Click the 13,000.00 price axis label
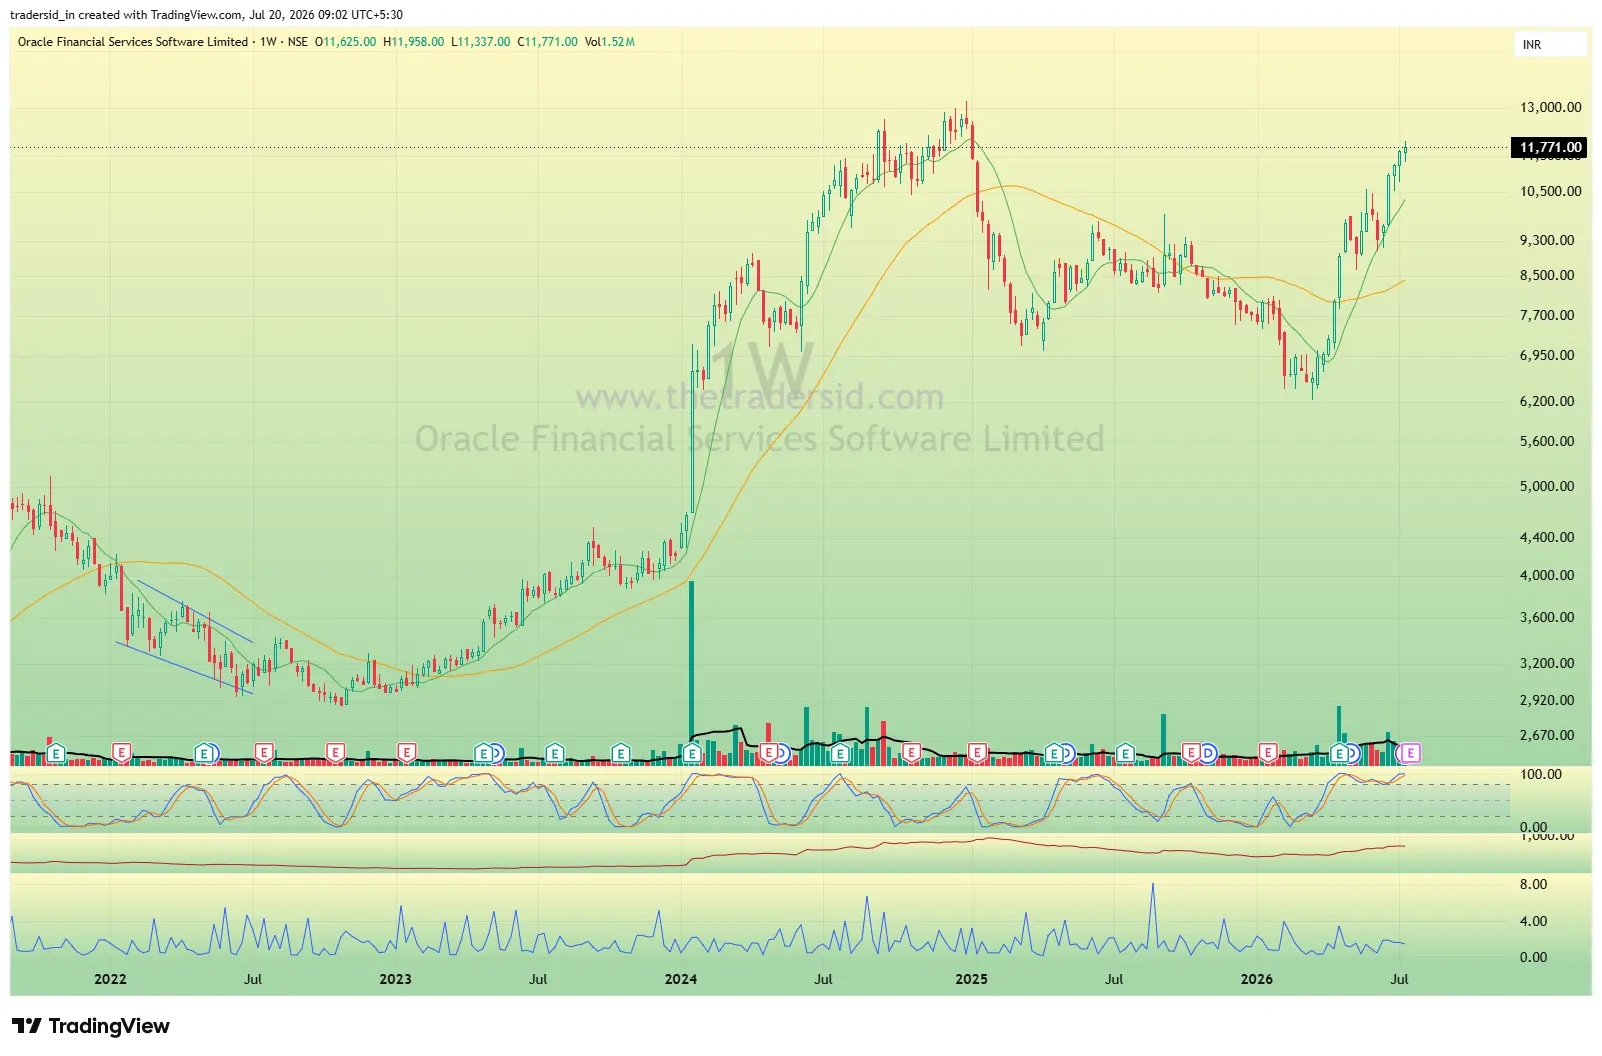Image resolution: width=1602 pixels, height=1056 pixels. pos(1551,107)
